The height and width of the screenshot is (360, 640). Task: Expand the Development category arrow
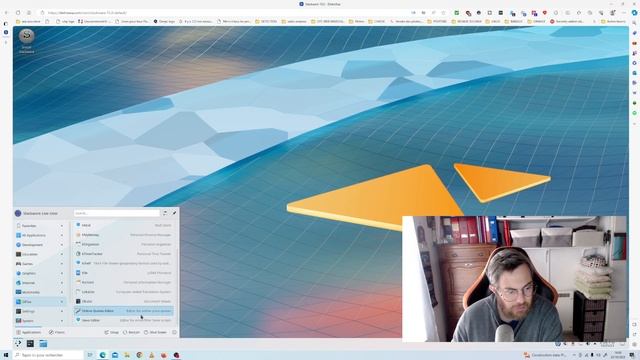62,244
